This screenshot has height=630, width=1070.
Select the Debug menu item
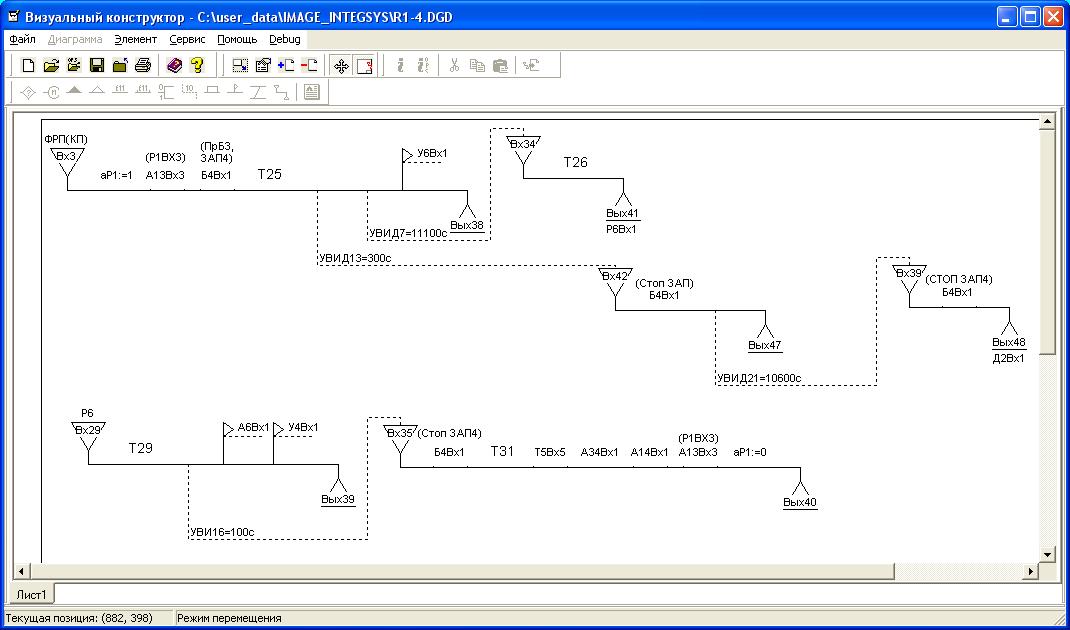(x=284, y=39)
